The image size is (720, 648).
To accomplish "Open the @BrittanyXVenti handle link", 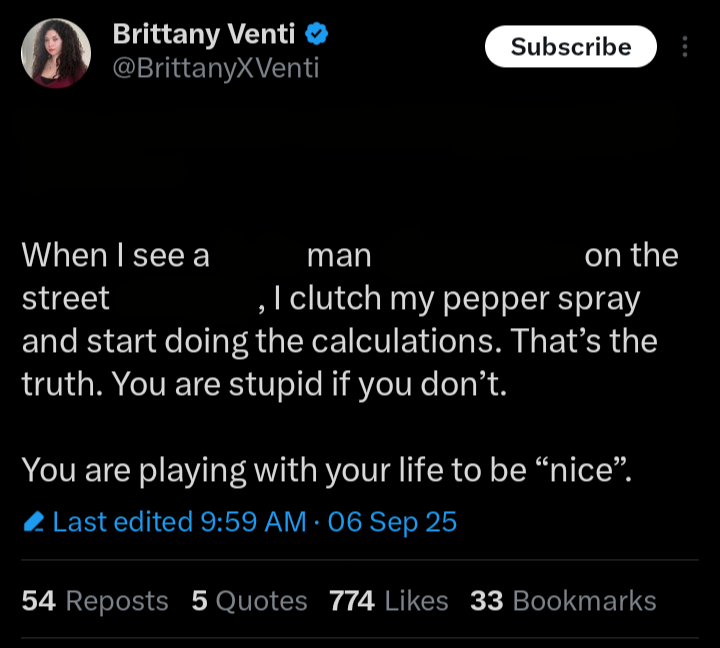I will [x=216, y=68].
